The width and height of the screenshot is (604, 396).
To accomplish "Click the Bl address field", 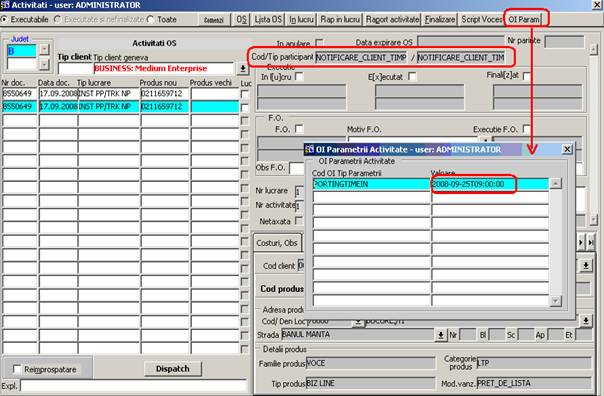I will (497, 335).
